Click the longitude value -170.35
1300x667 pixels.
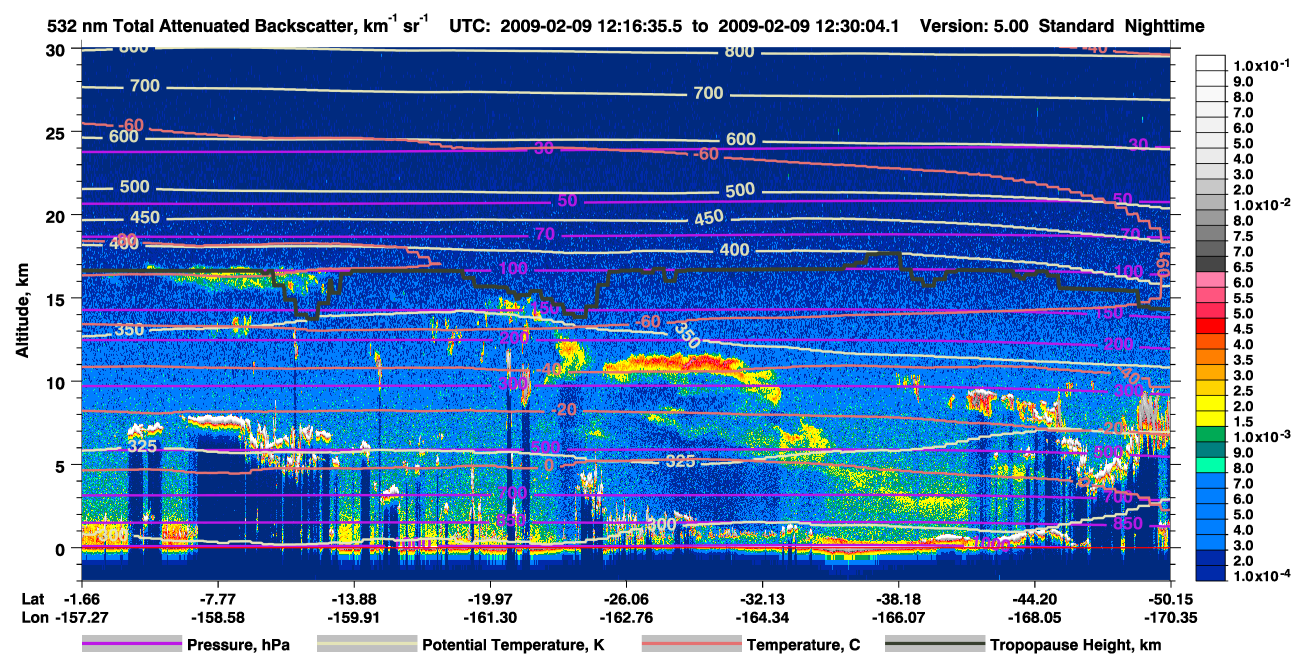pyautogui.click(x=1170, y=617)
